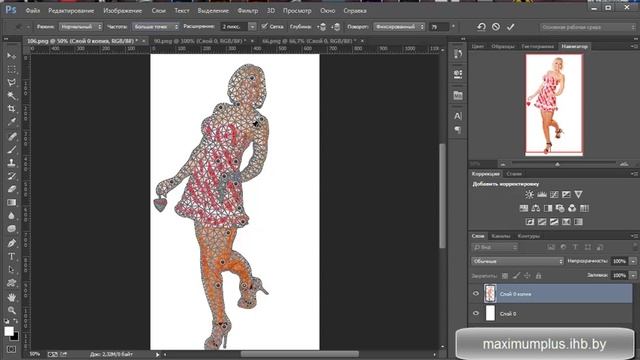Image resolution: width=640 pixels, height=360 pixels.
Task: Open the layer filter type dropdown
Action: [495, 247]
